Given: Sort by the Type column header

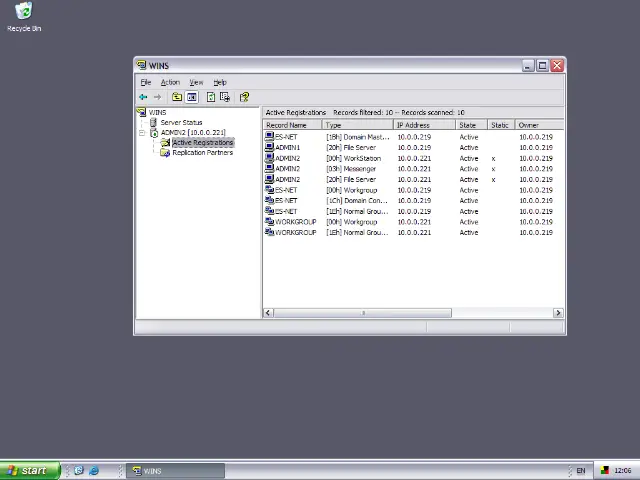Looking at the screenshot, I should click(358, 125).
